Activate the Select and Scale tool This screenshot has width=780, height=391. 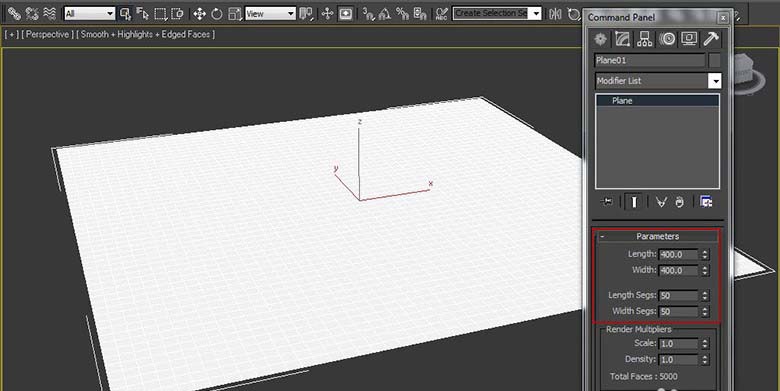click(x=235, y=14)
